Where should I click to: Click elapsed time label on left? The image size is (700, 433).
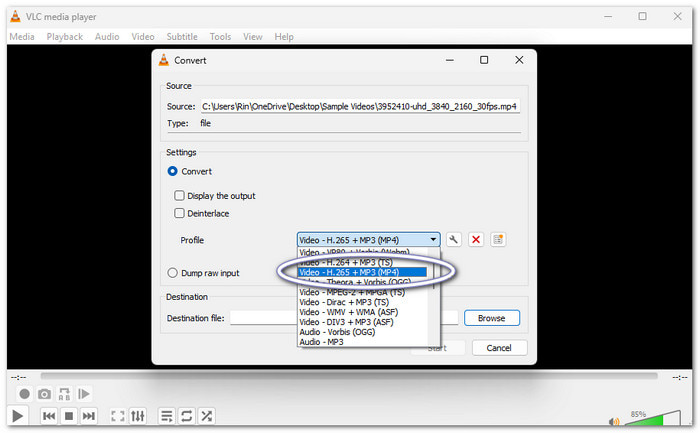[x=18, y=377]
